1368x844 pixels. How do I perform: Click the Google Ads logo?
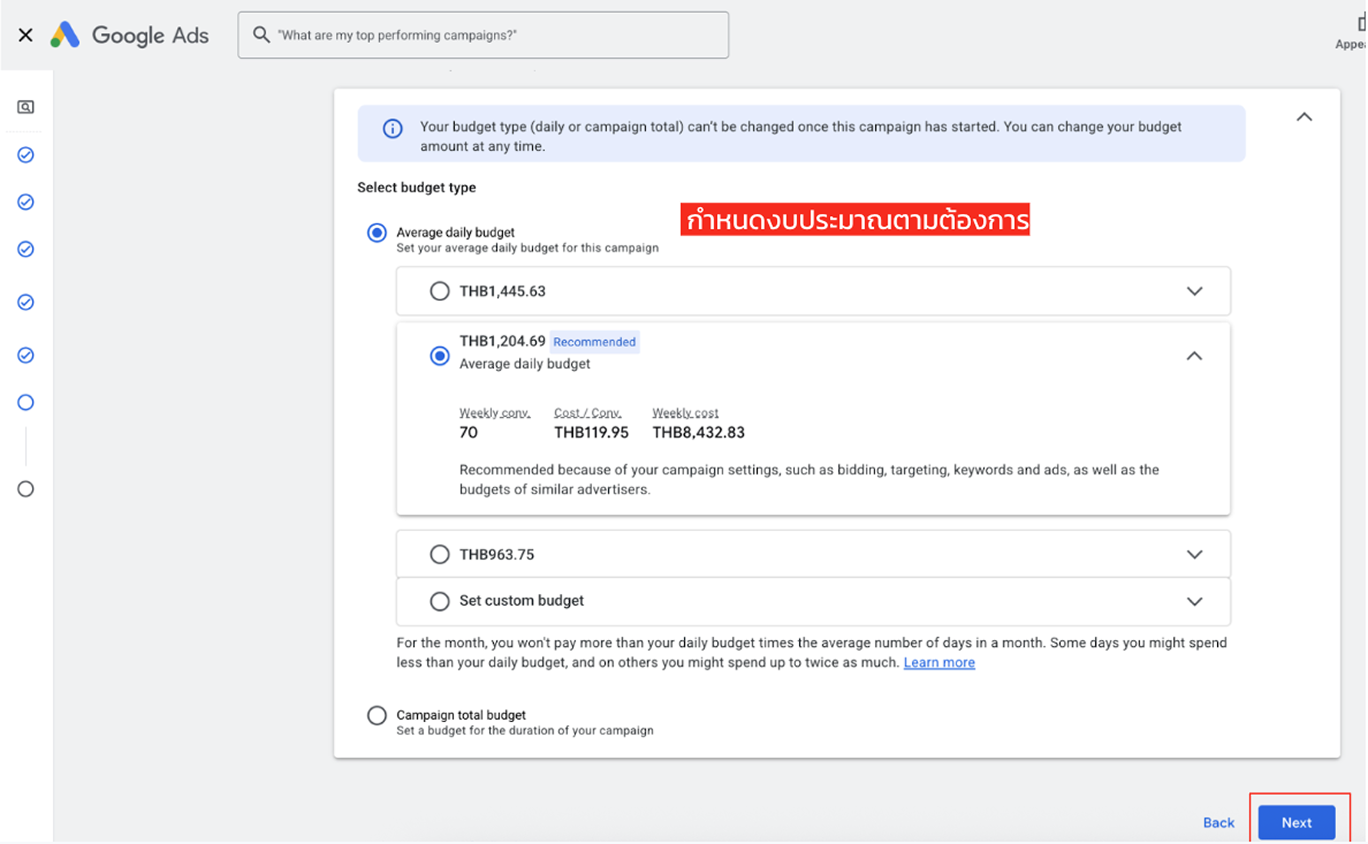pos(130,35)
